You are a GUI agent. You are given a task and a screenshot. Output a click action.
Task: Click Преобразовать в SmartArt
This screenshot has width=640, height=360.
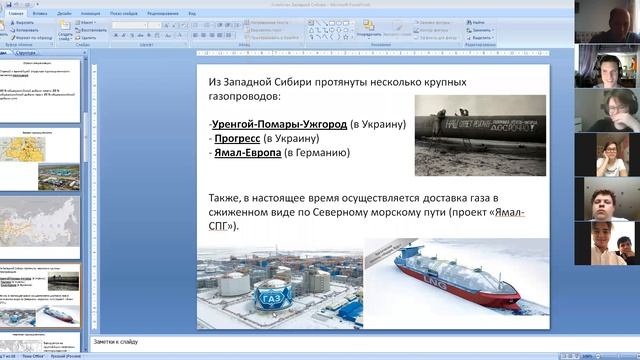coord(272,38)
